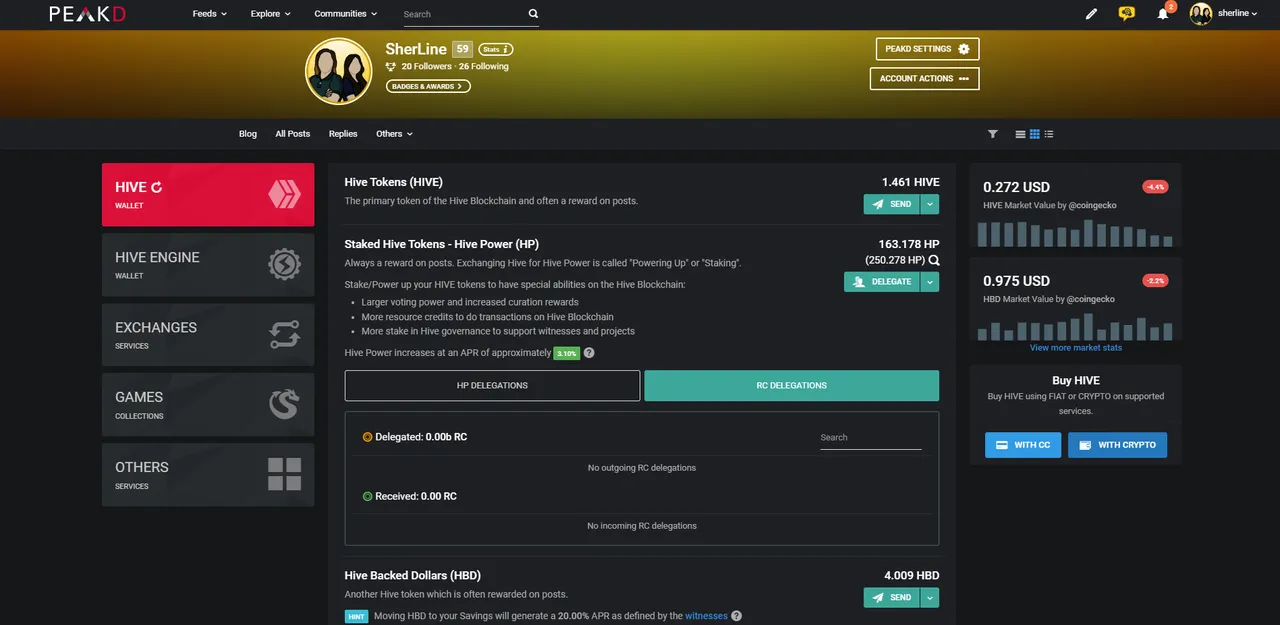Click the -2.2% HBD change badge
This screenshot has height=625, width=1280.
(1155, 281)
